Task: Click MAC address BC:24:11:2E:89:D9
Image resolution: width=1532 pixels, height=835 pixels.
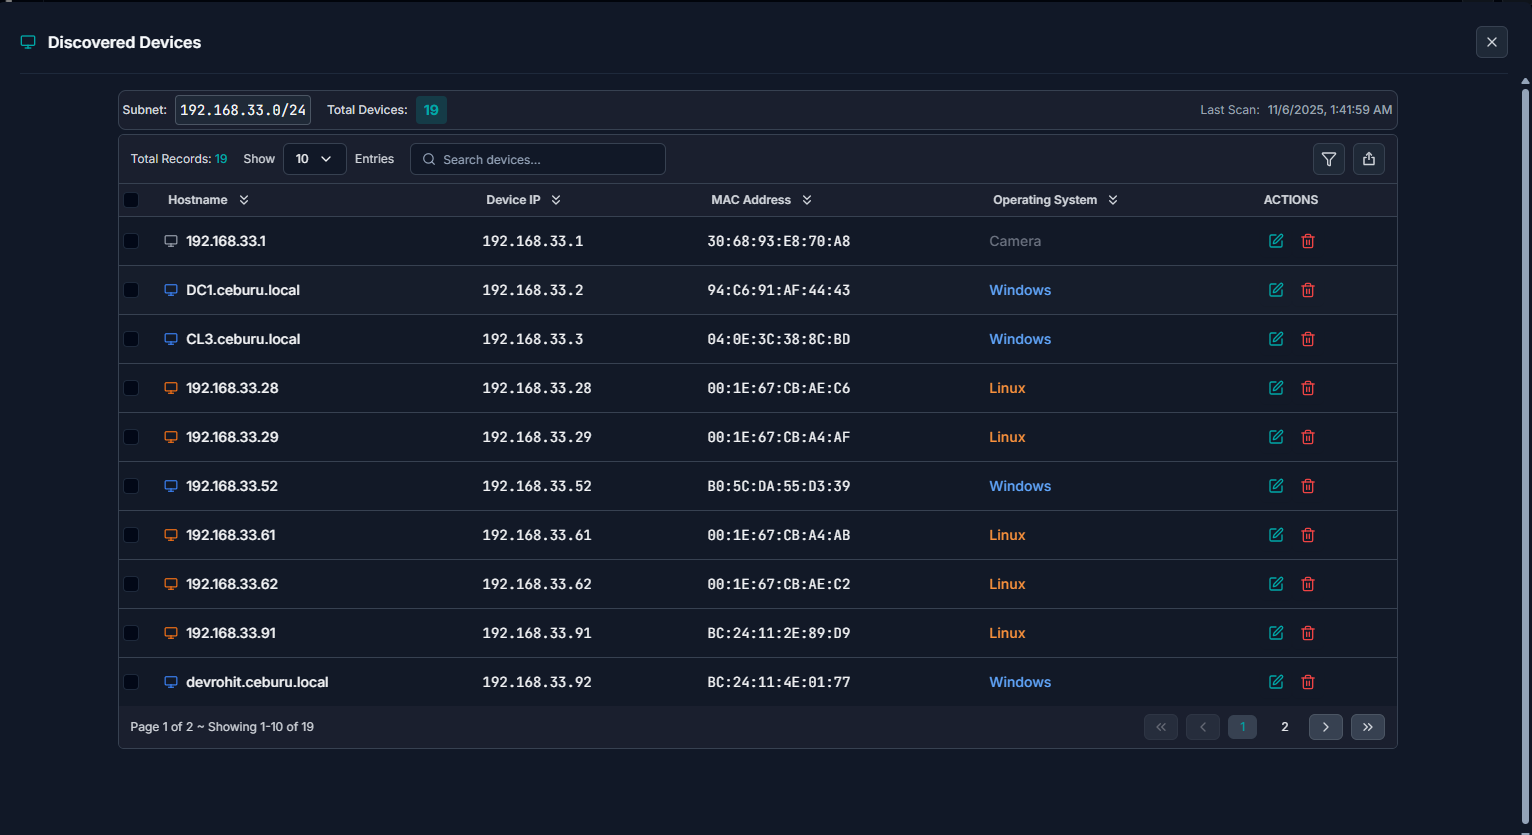Action: coord(779,633)
